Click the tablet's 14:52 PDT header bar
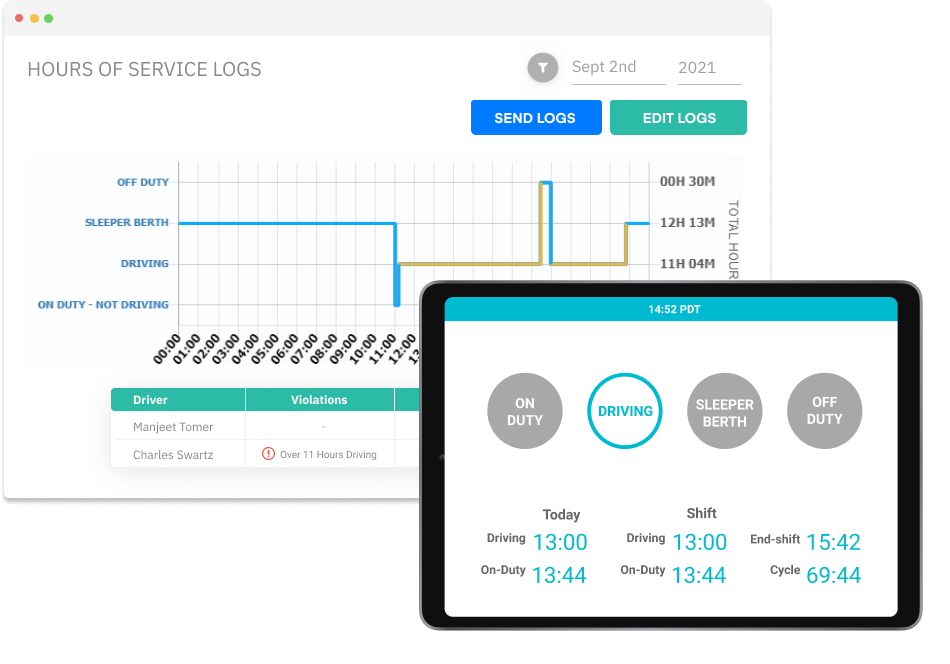Screen dimensions: 950x664 coord(670,309)
